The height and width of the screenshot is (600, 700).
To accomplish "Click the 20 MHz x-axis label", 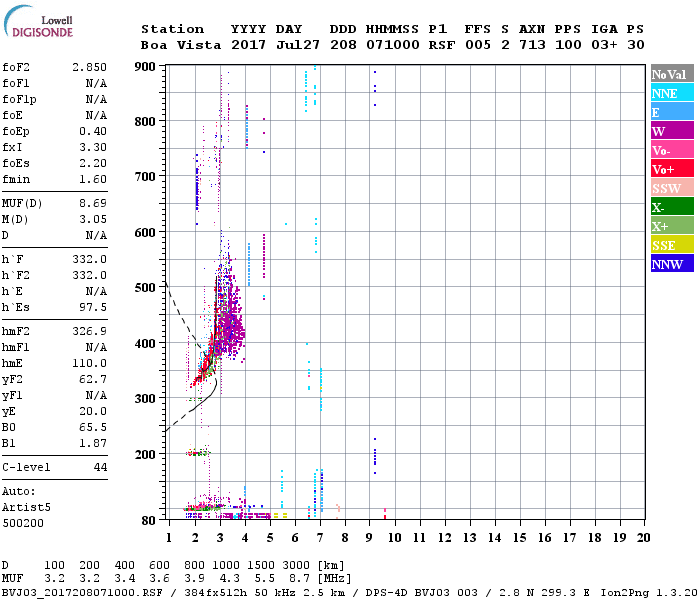I will click(x=643, y=538).
